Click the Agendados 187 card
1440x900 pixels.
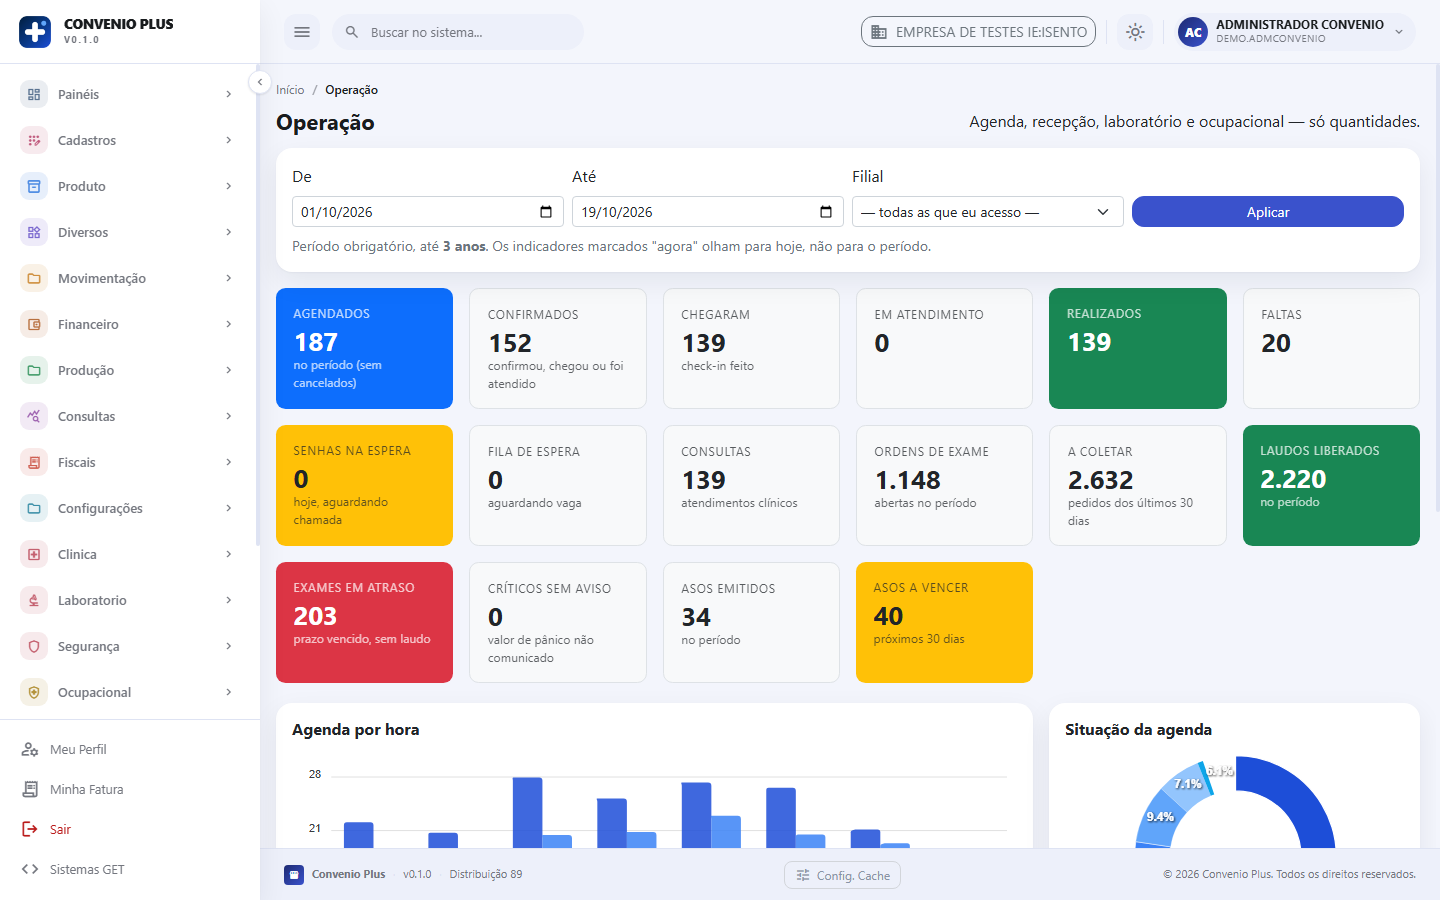pyautogui.click(x=364, y=348)
